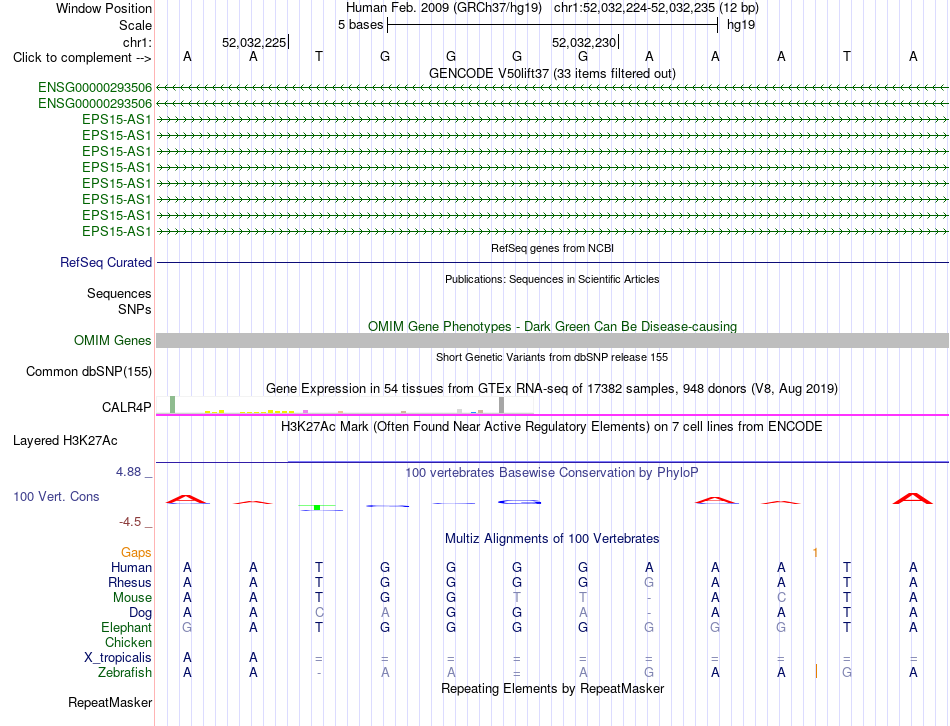Select the X_tropicalis species row label
Screen dimensions: 950x726
pyautogui.click(x=118, y=658)
